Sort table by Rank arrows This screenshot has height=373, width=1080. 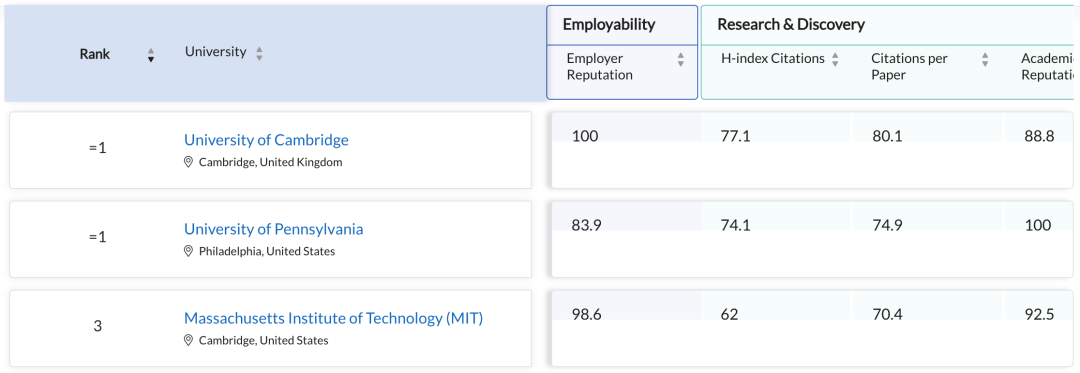pyautogui.click(x=151, y=56)
